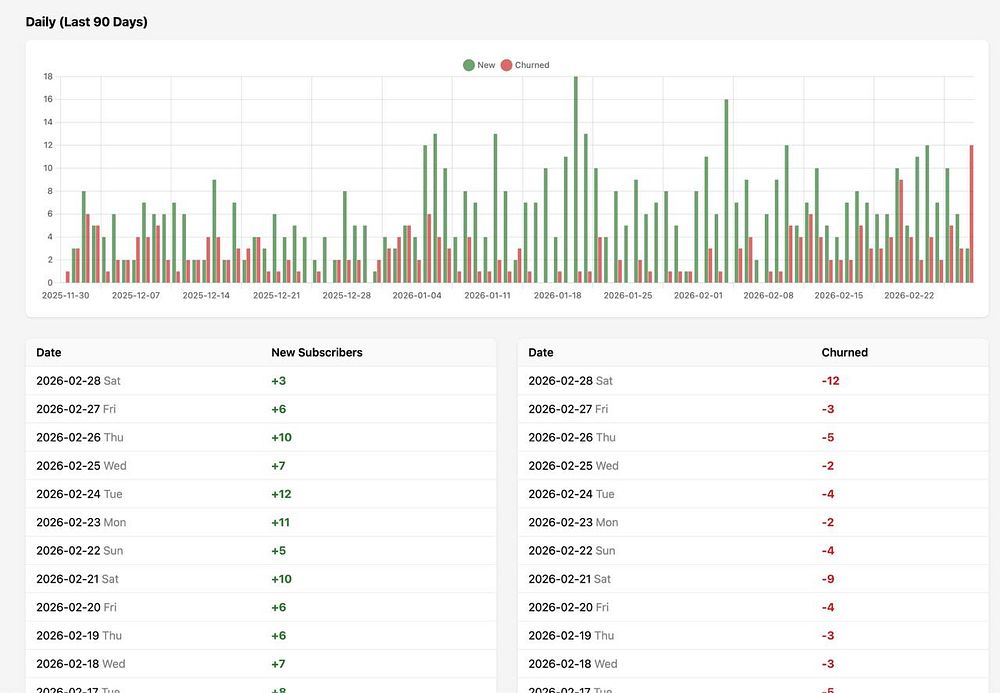Click the 2025-12-14 x-axis label
This screenshot has width=1000, height=693.
click(206, 295)
